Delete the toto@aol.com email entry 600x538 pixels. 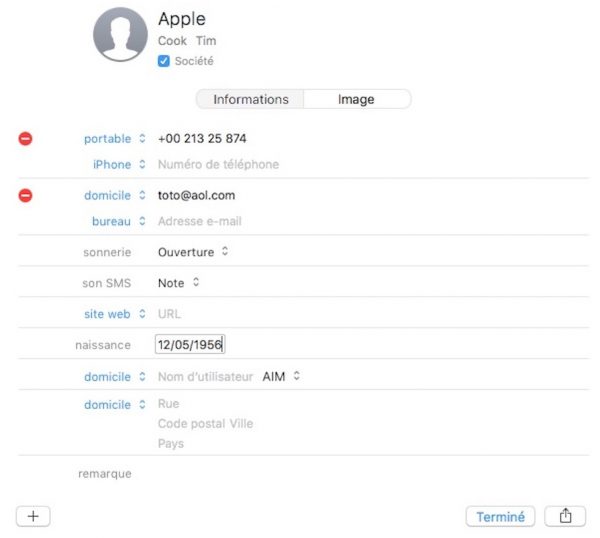[26, 196]
